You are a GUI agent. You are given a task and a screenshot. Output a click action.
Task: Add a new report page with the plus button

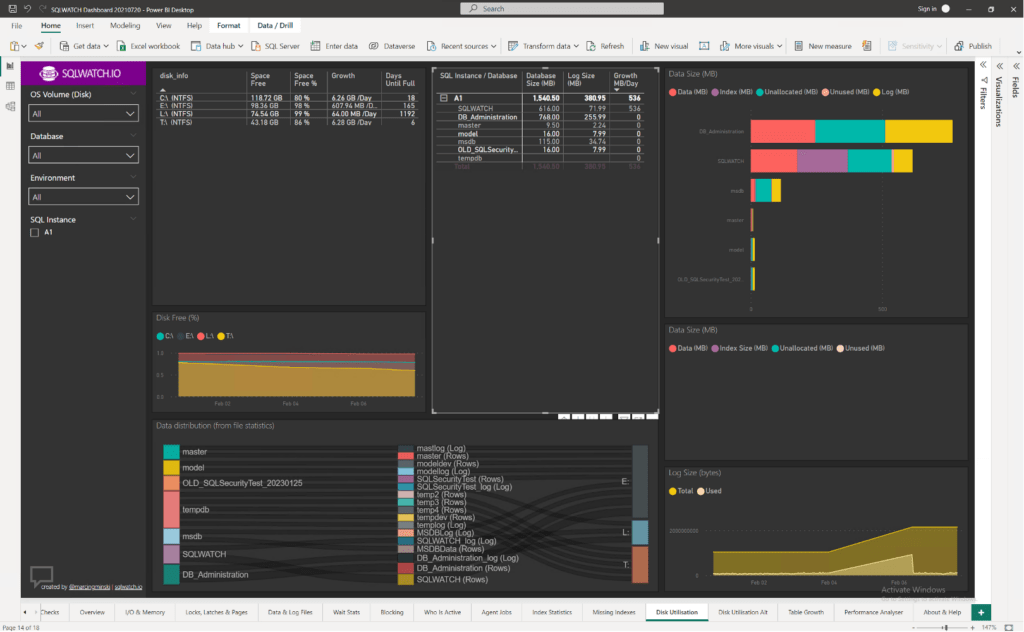click(981, 612)
